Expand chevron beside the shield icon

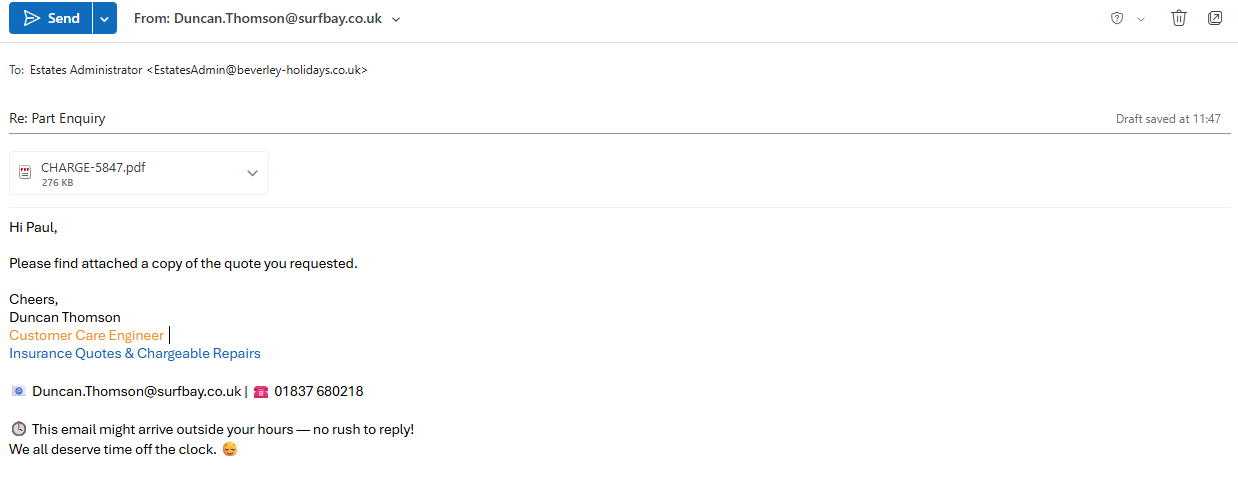coord(1141,19)
